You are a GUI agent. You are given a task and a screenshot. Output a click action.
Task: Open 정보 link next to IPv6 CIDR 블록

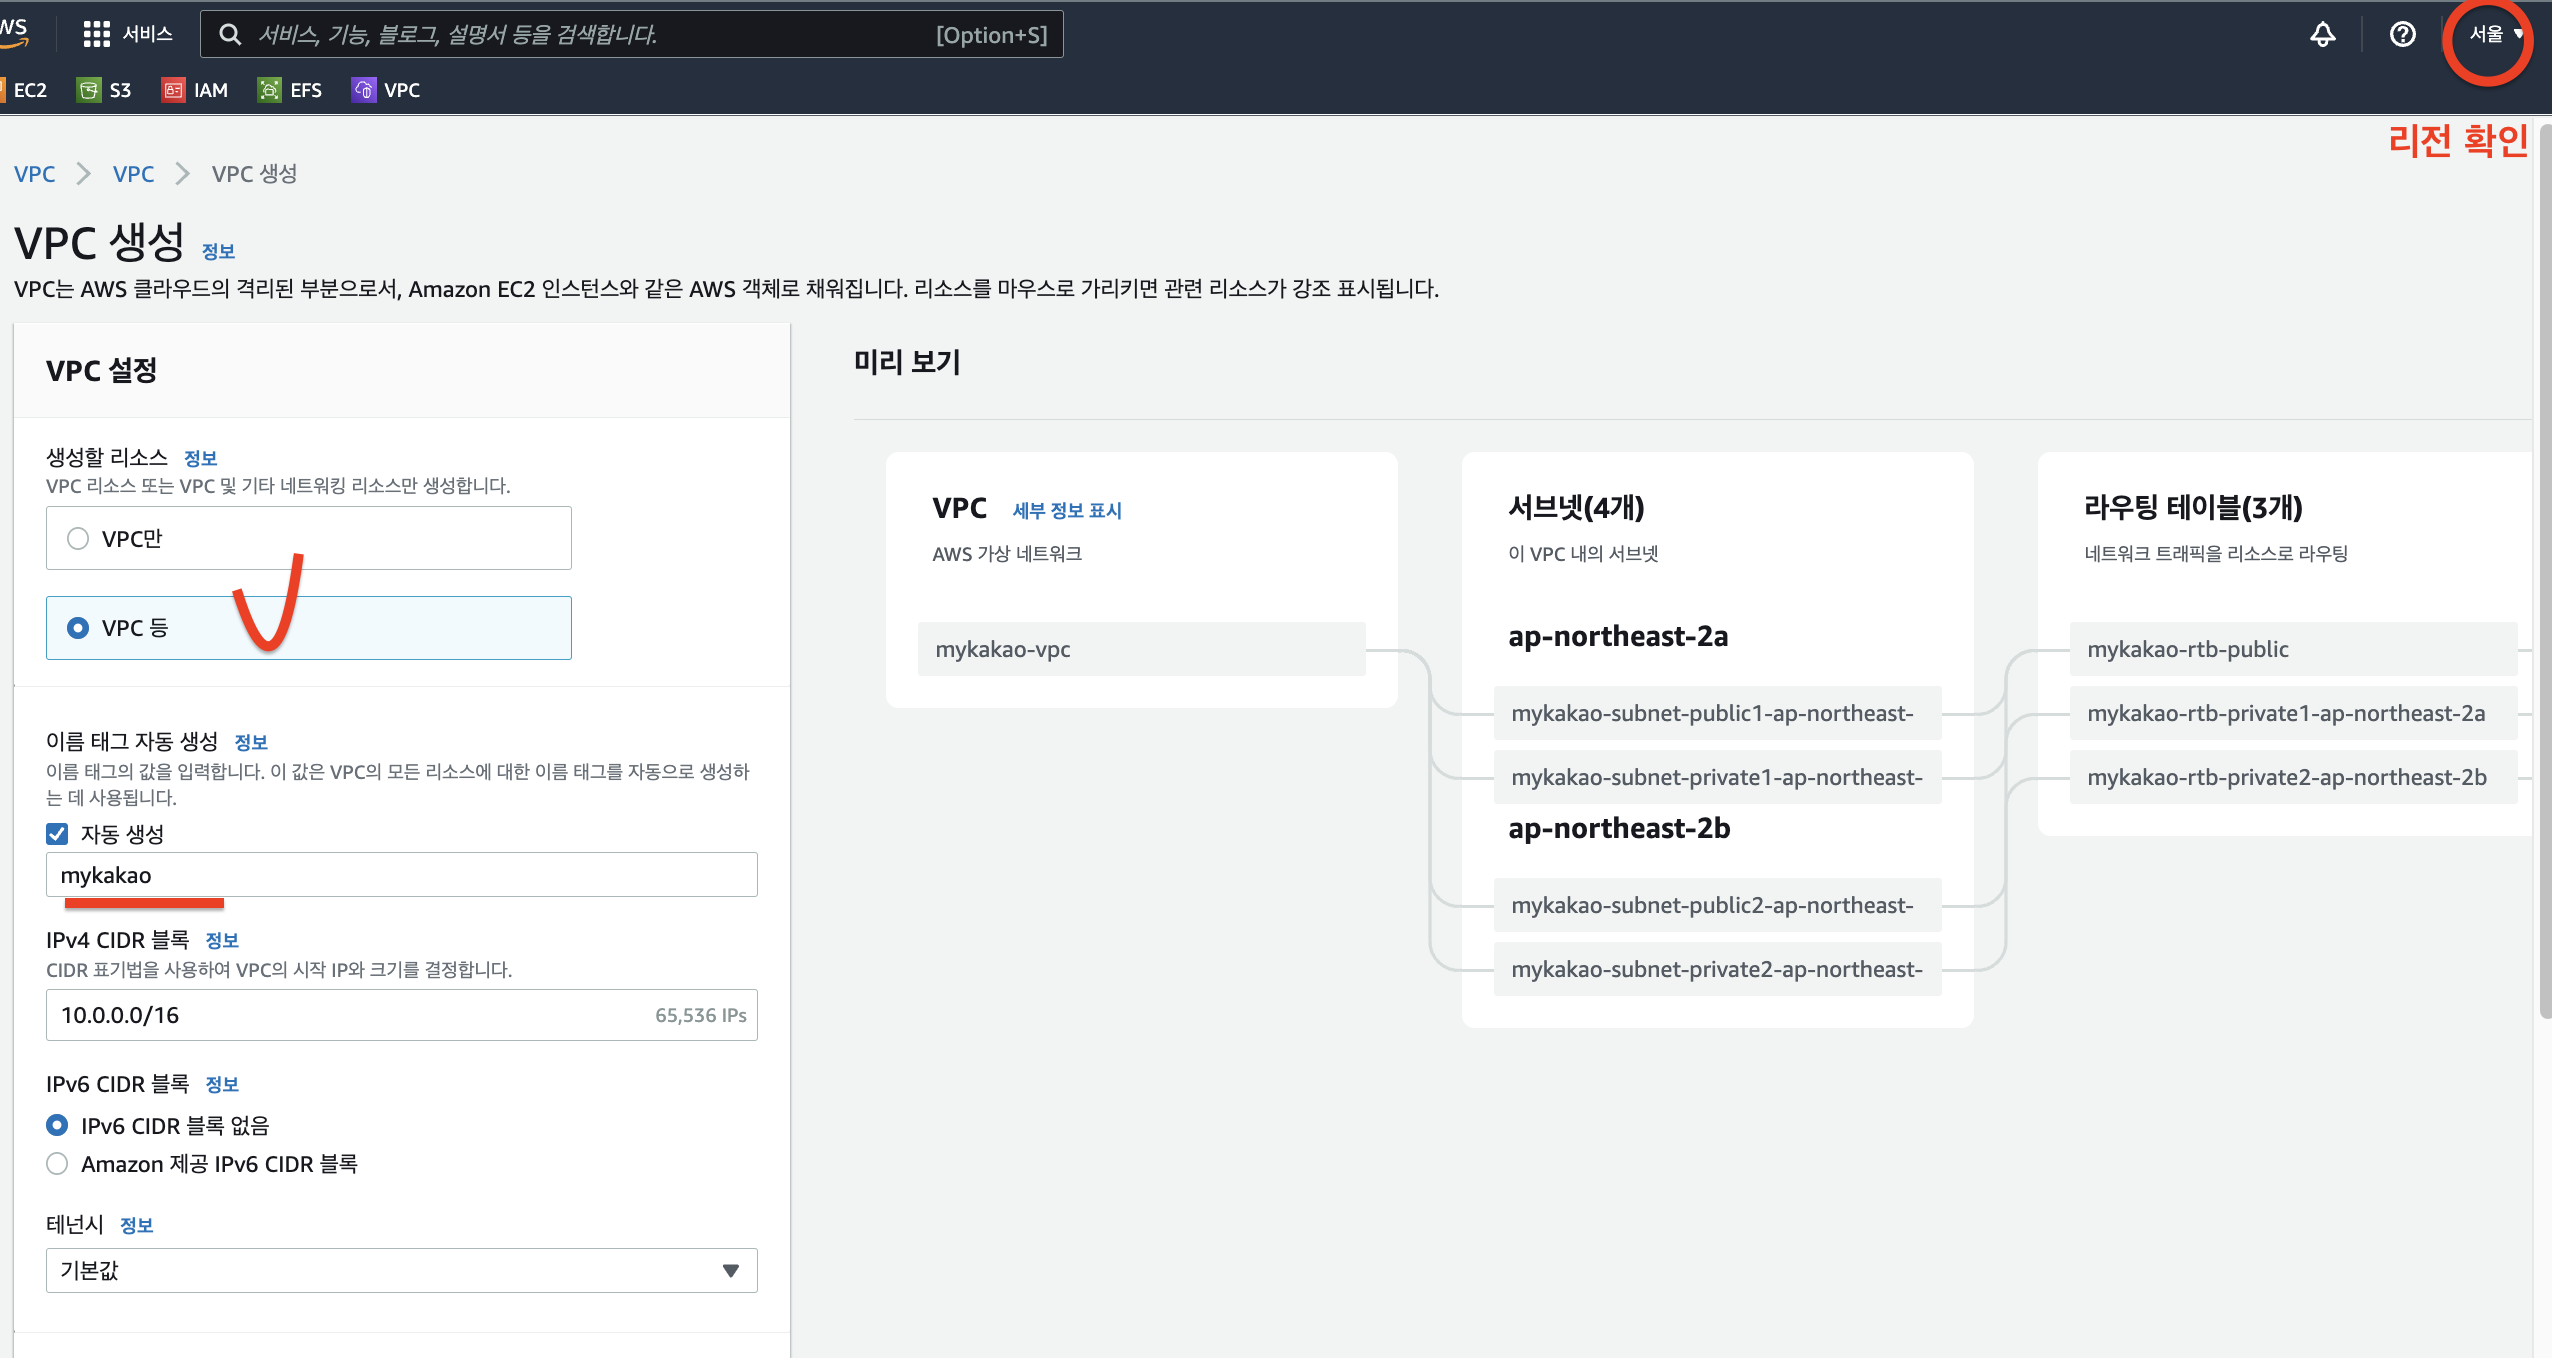(222, 1084)
